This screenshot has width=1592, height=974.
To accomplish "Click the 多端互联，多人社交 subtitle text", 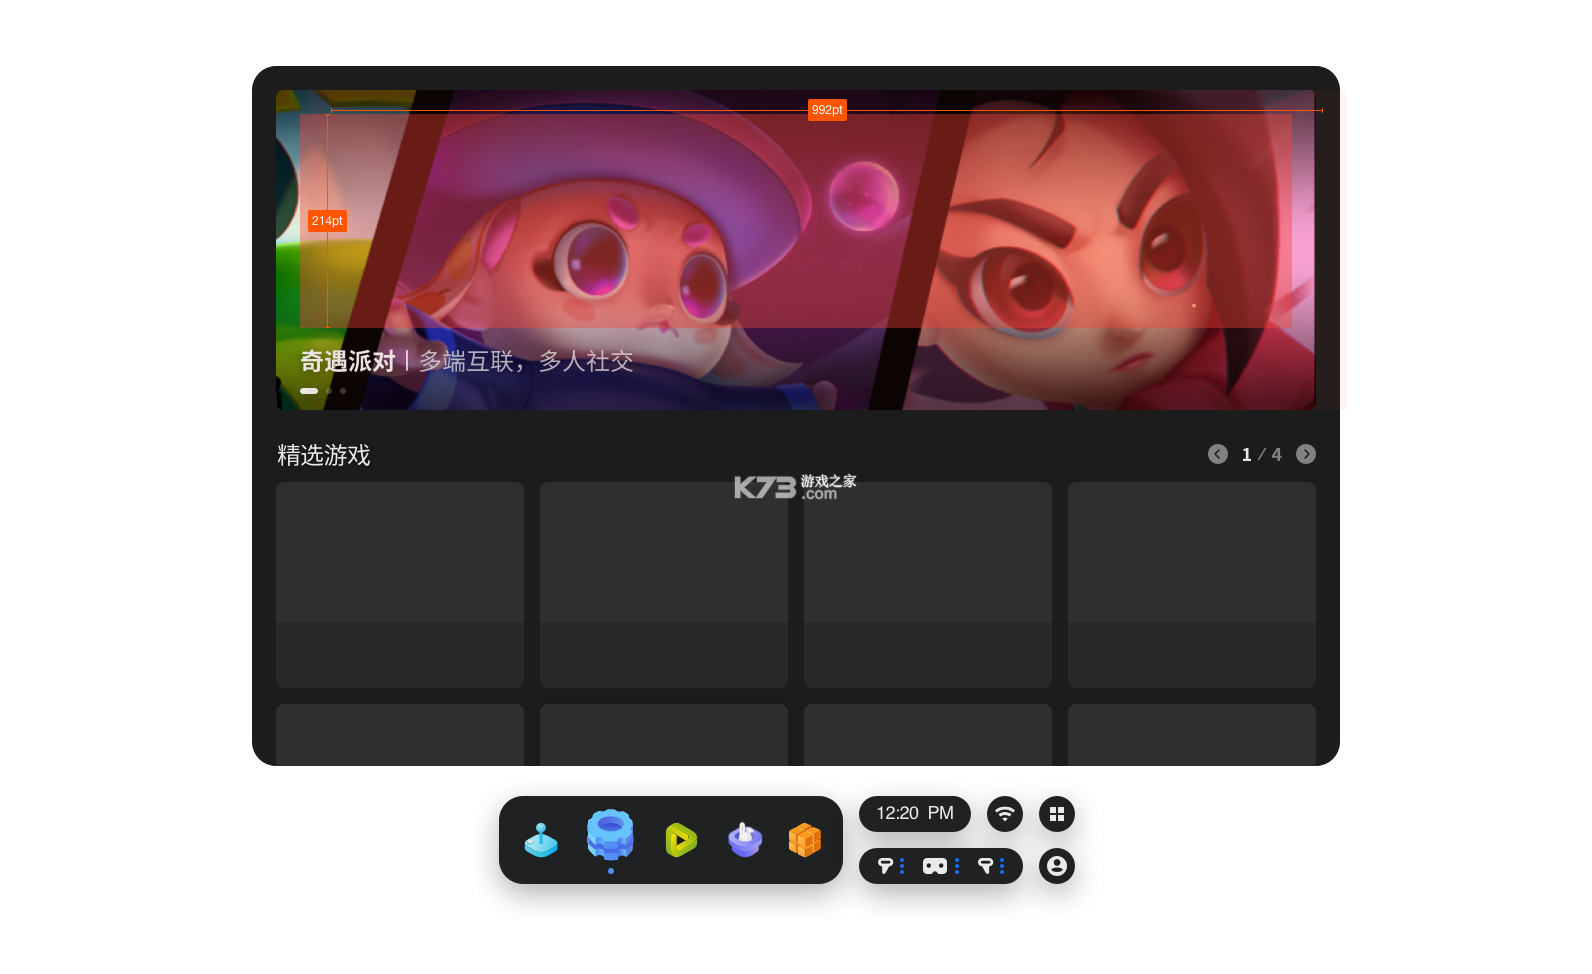I will (x=526, y=361).
